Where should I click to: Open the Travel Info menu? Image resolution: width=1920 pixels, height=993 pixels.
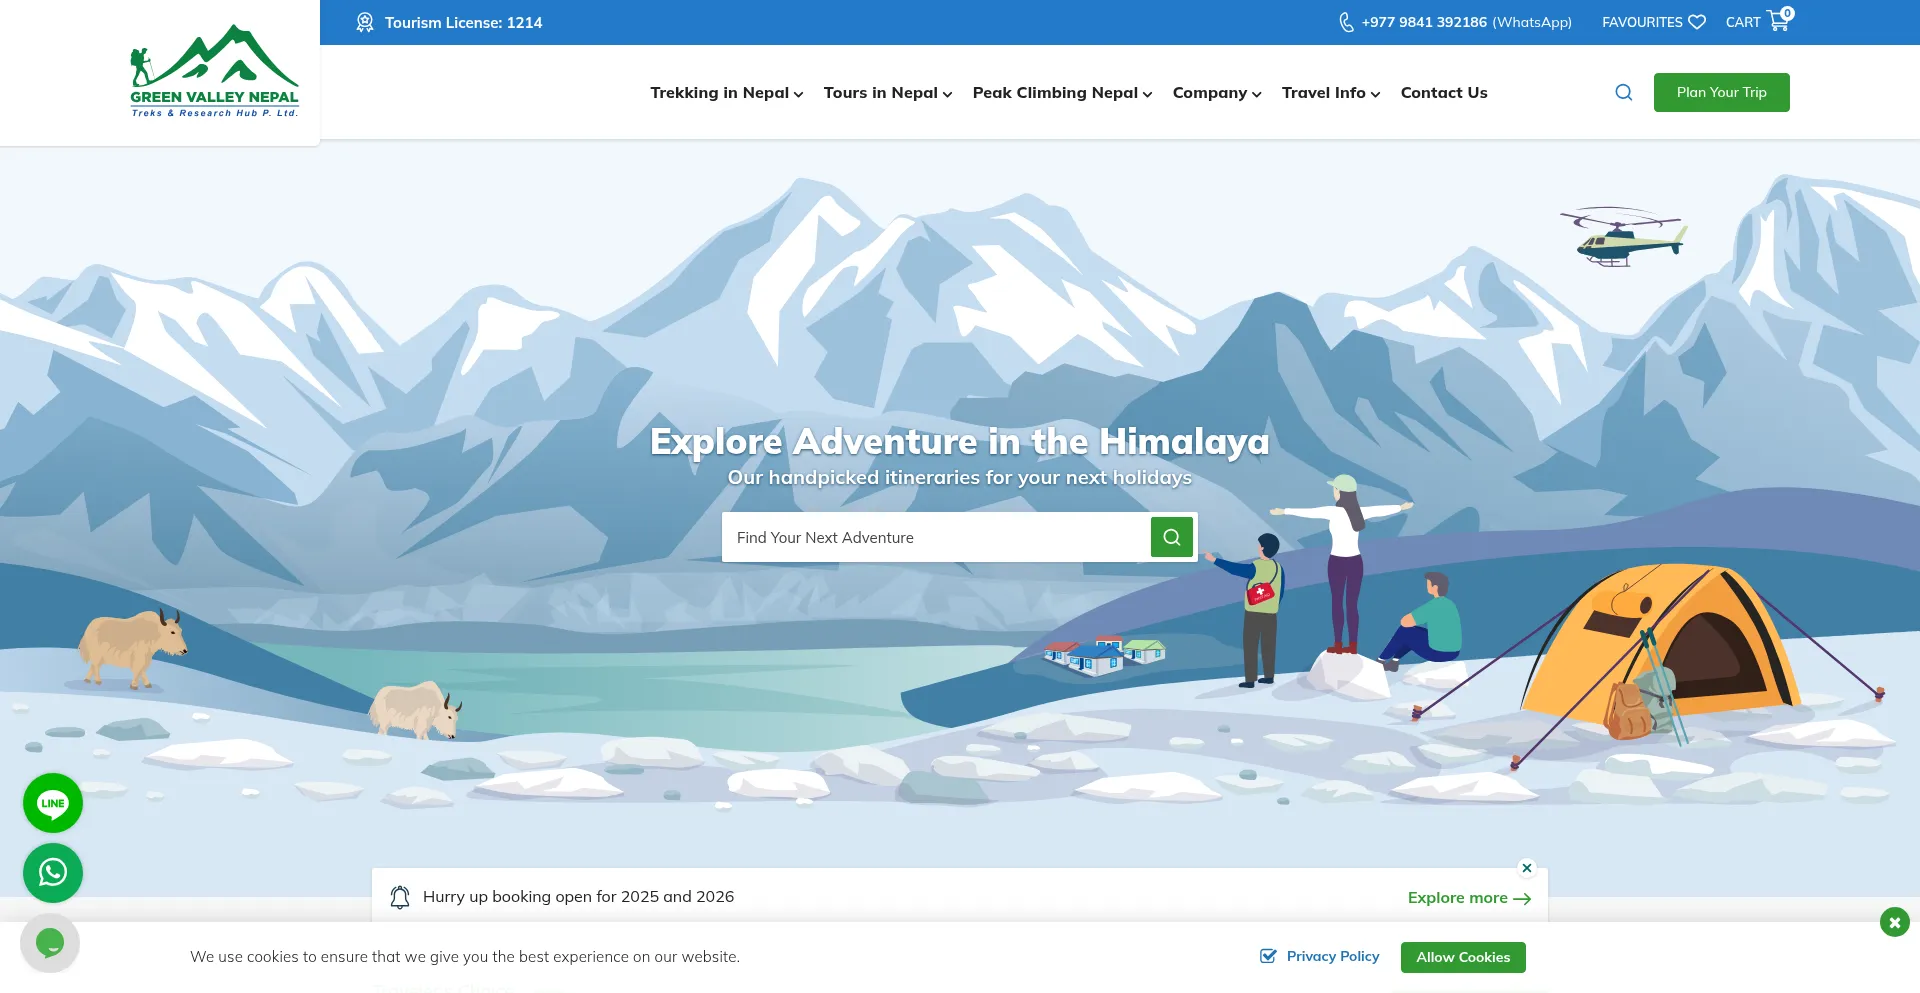[x=1331, y=93]
